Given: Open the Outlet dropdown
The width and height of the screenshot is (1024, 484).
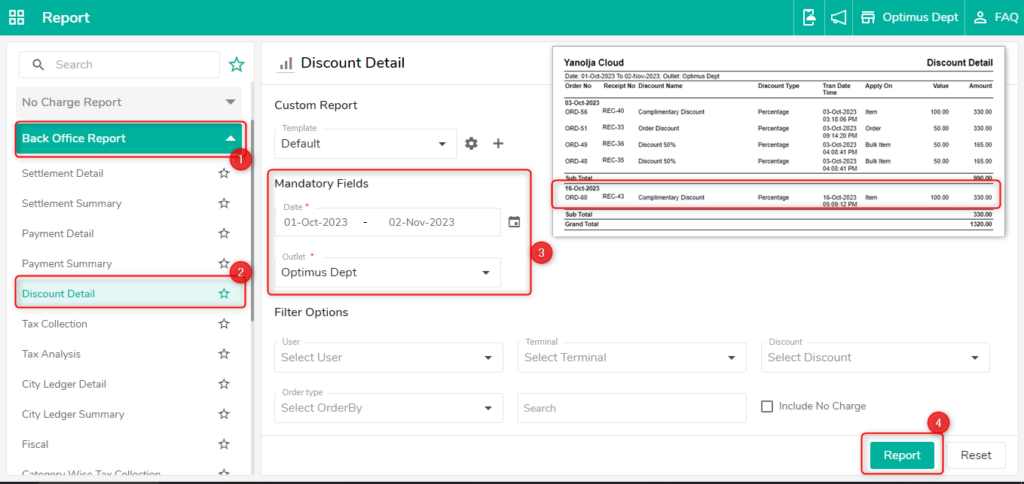Looking at the screenshot, I should [x=388, y=272].
